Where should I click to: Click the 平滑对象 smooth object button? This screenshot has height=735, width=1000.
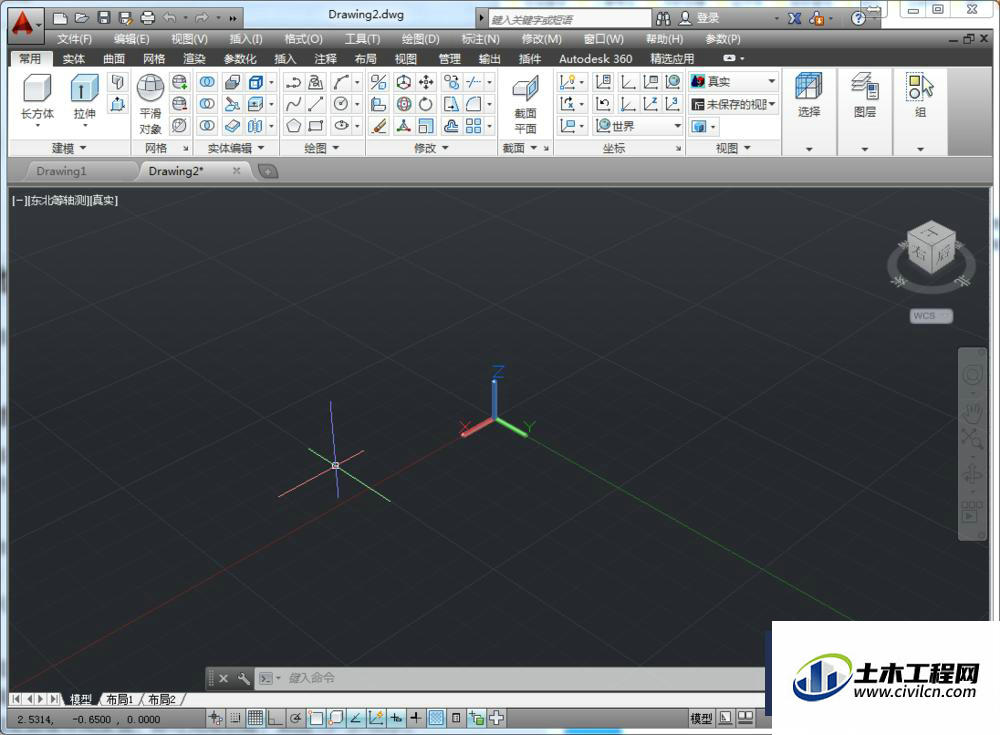click(151, 104)
